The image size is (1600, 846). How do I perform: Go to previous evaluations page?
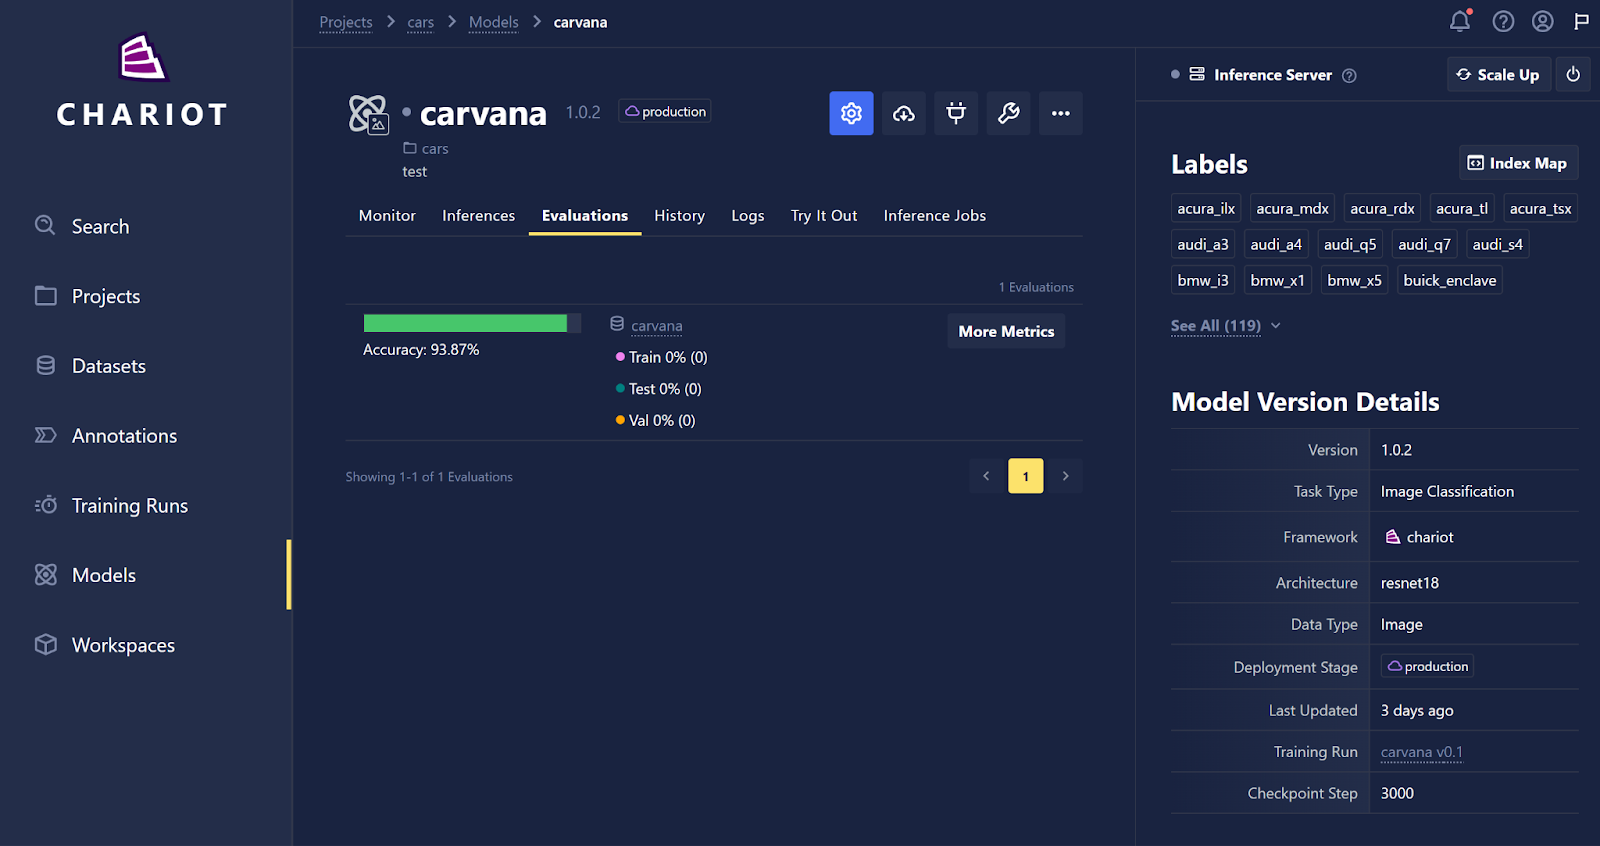[986, 476]
